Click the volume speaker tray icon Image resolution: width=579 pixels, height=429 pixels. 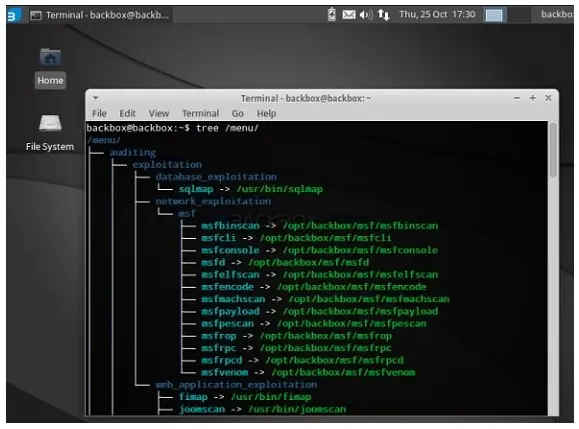click(366, 15)
